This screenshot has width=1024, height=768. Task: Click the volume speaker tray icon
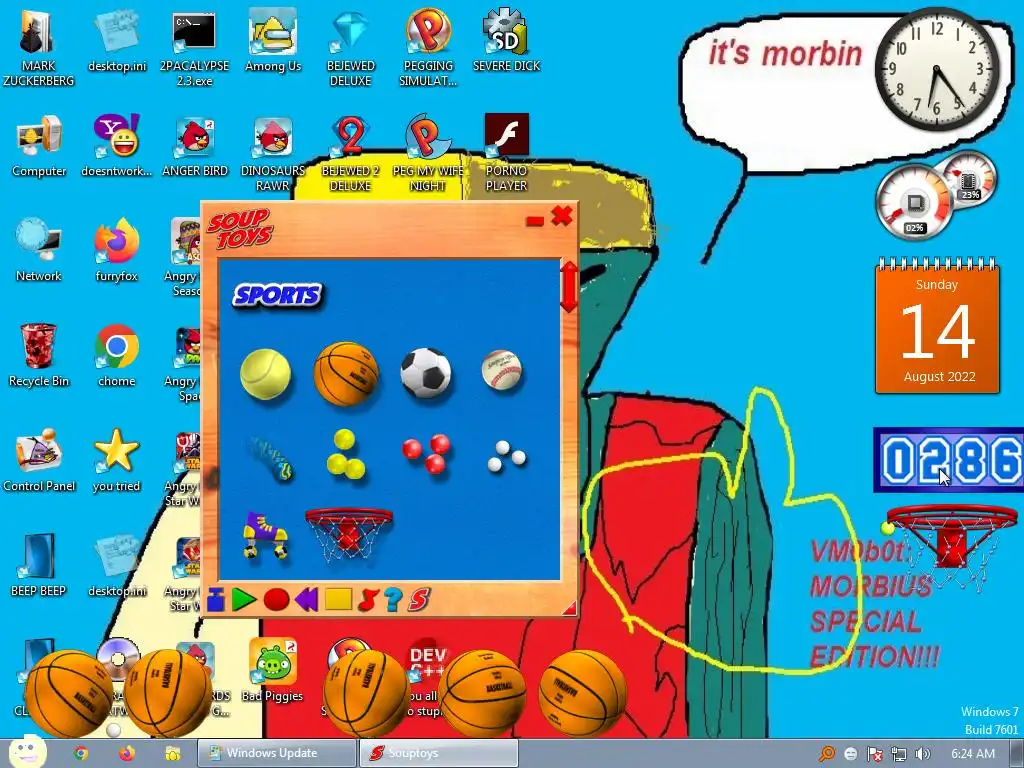point(922,754)
